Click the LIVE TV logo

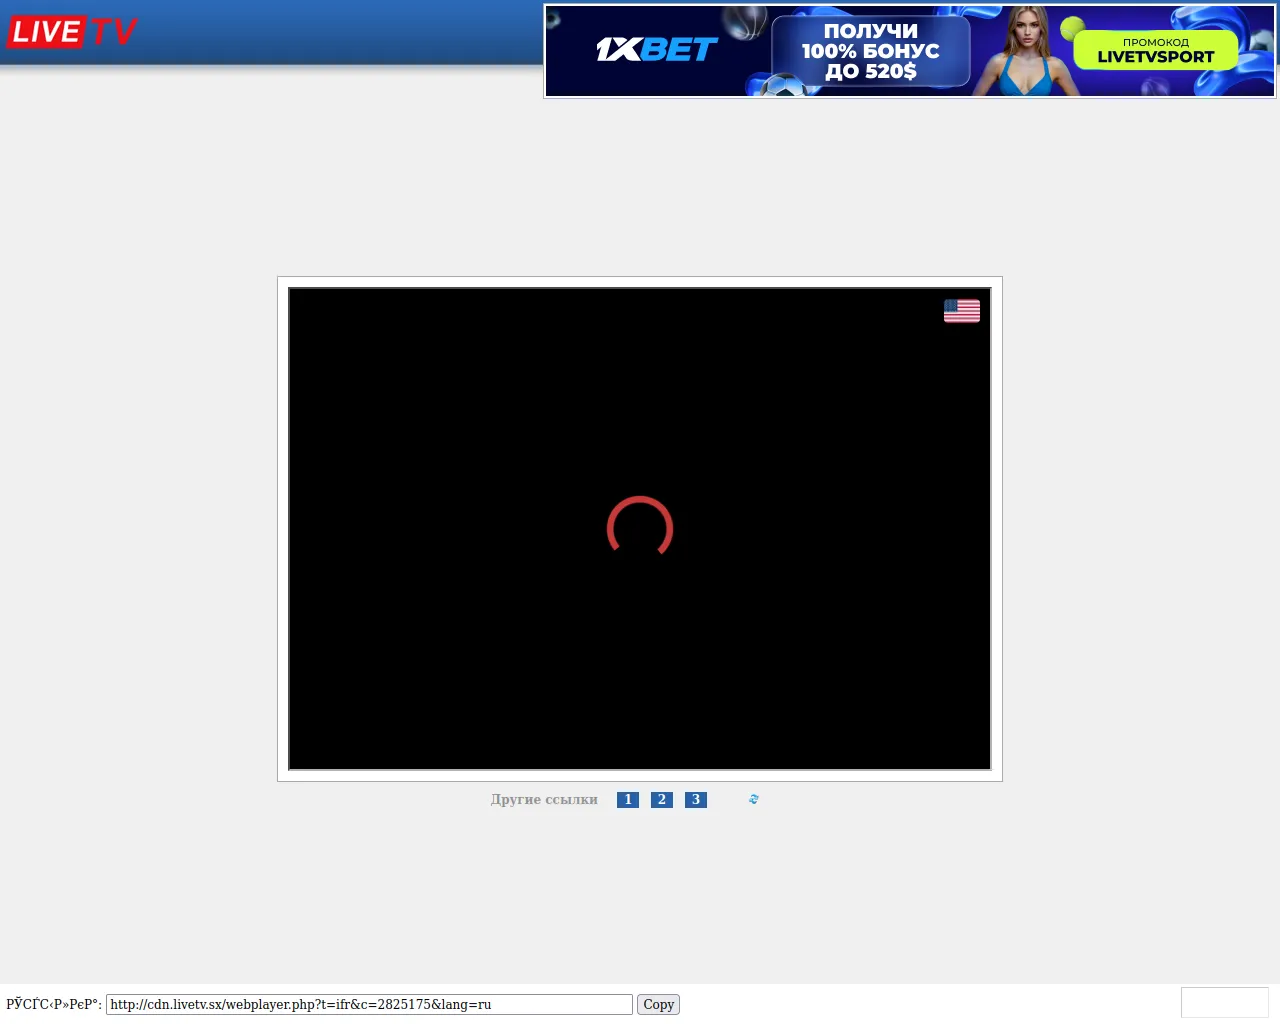pos(72,32)
